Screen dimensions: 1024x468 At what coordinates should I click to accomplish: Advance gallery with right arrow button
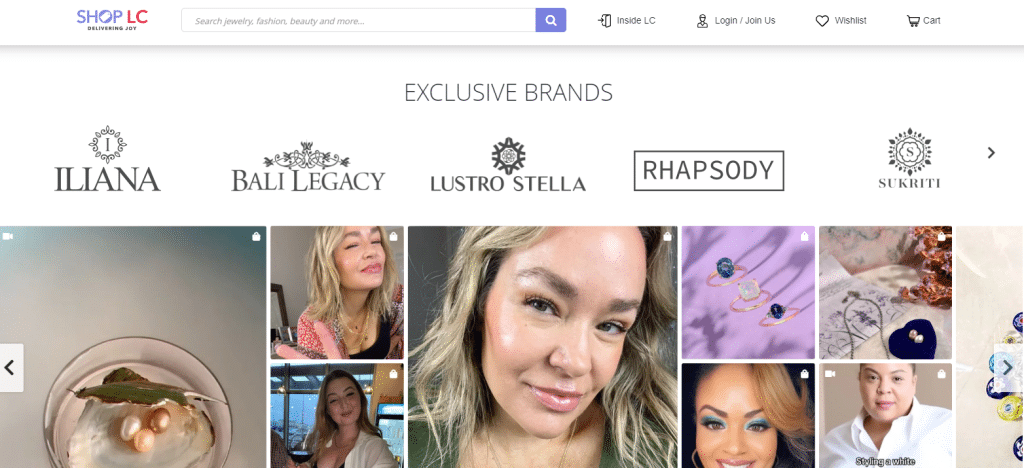click(1009, 367)
